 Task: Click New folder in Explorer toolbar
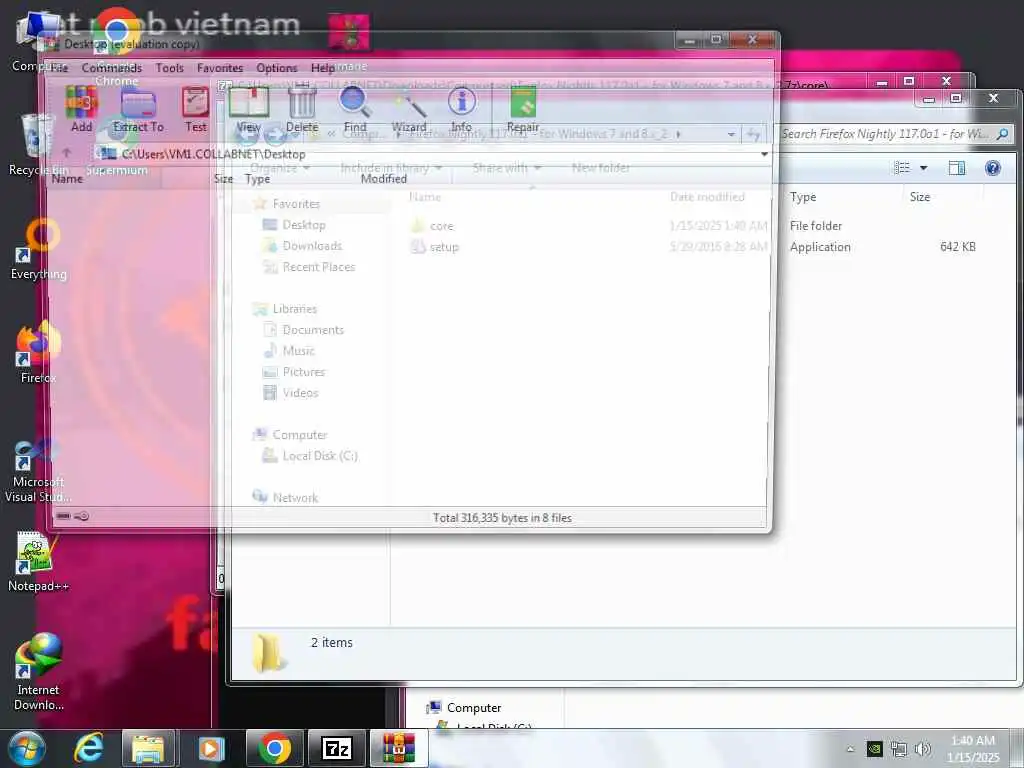[601, 168]
